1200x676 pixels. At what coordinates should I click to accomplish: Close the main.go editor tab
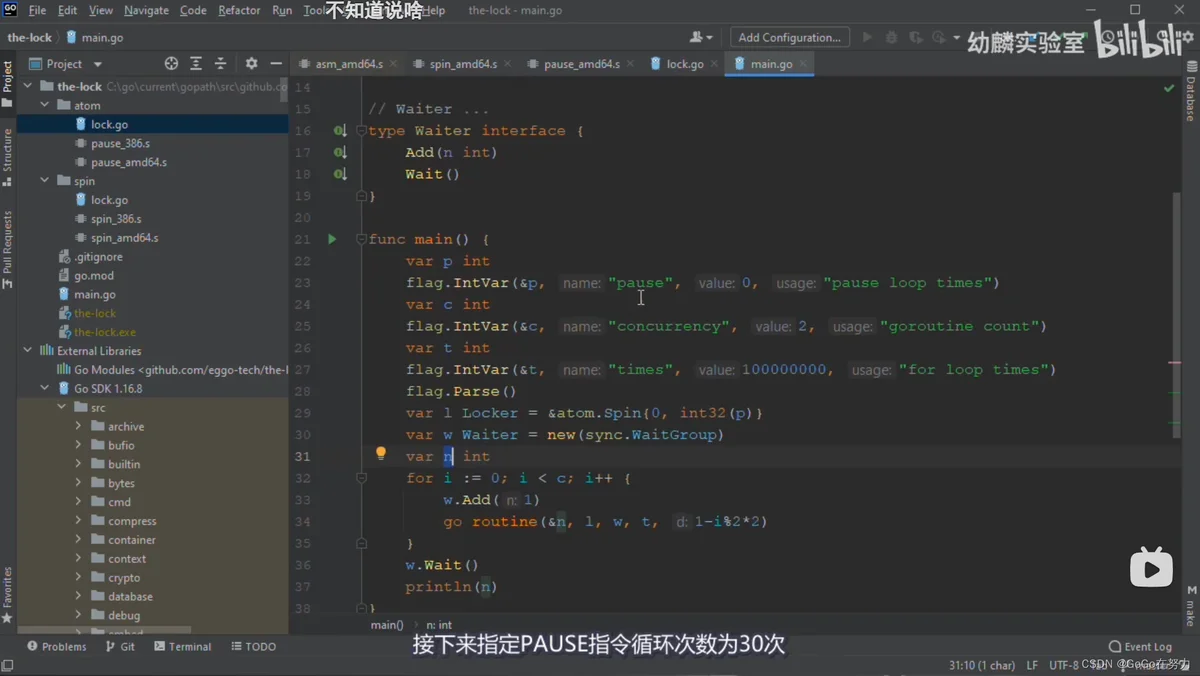pyautogui.click(x=802, y=64)
